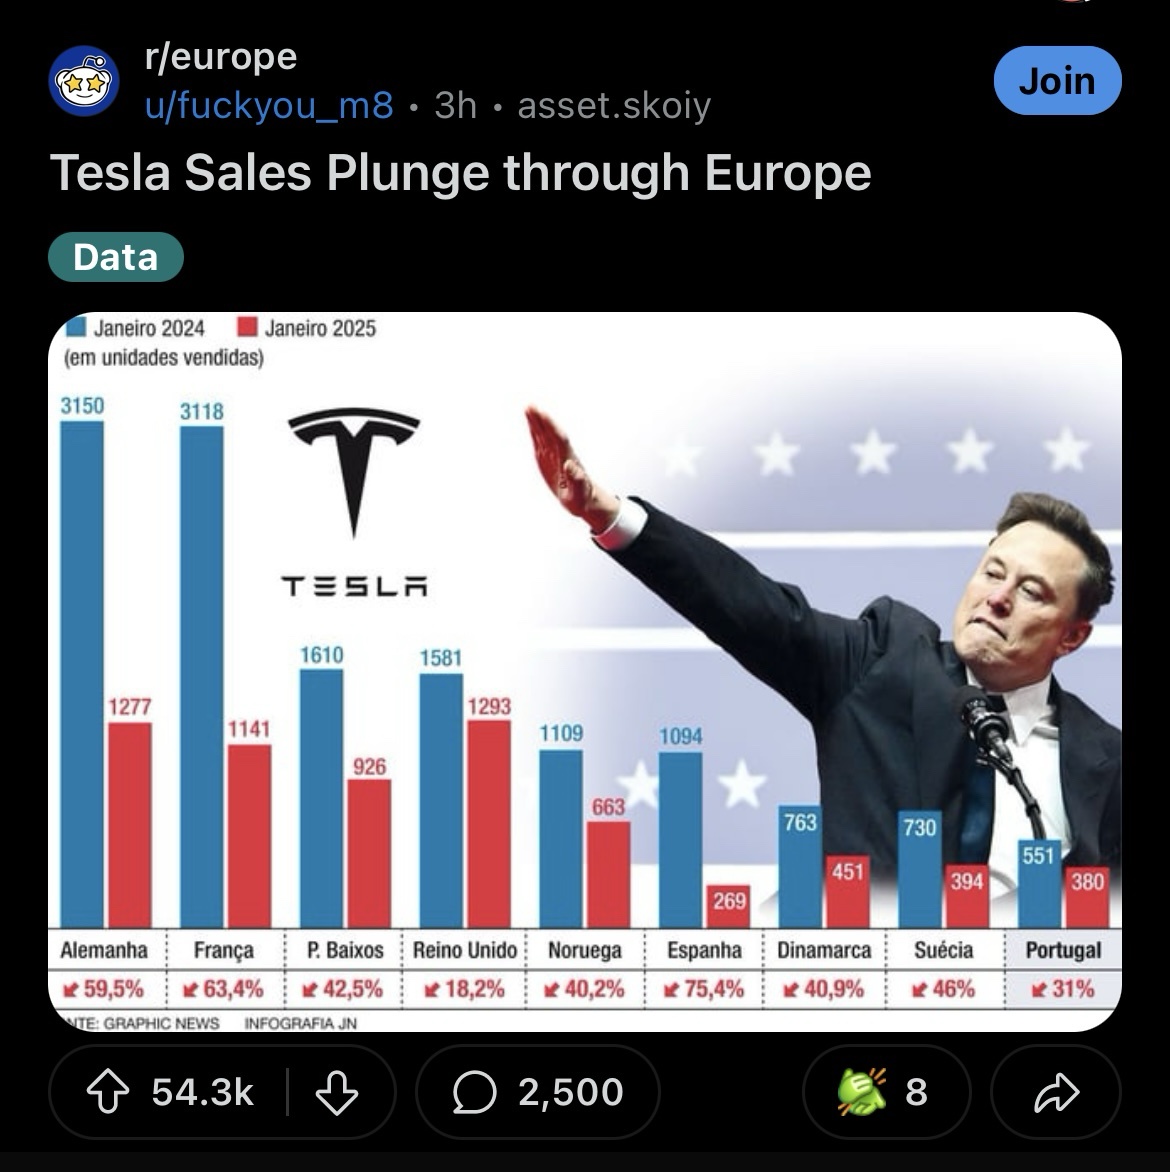Image resolution: width=1170 pixels, height=1172 pixels.
Task: Join the r/europe community
Action: [1057, 81]
